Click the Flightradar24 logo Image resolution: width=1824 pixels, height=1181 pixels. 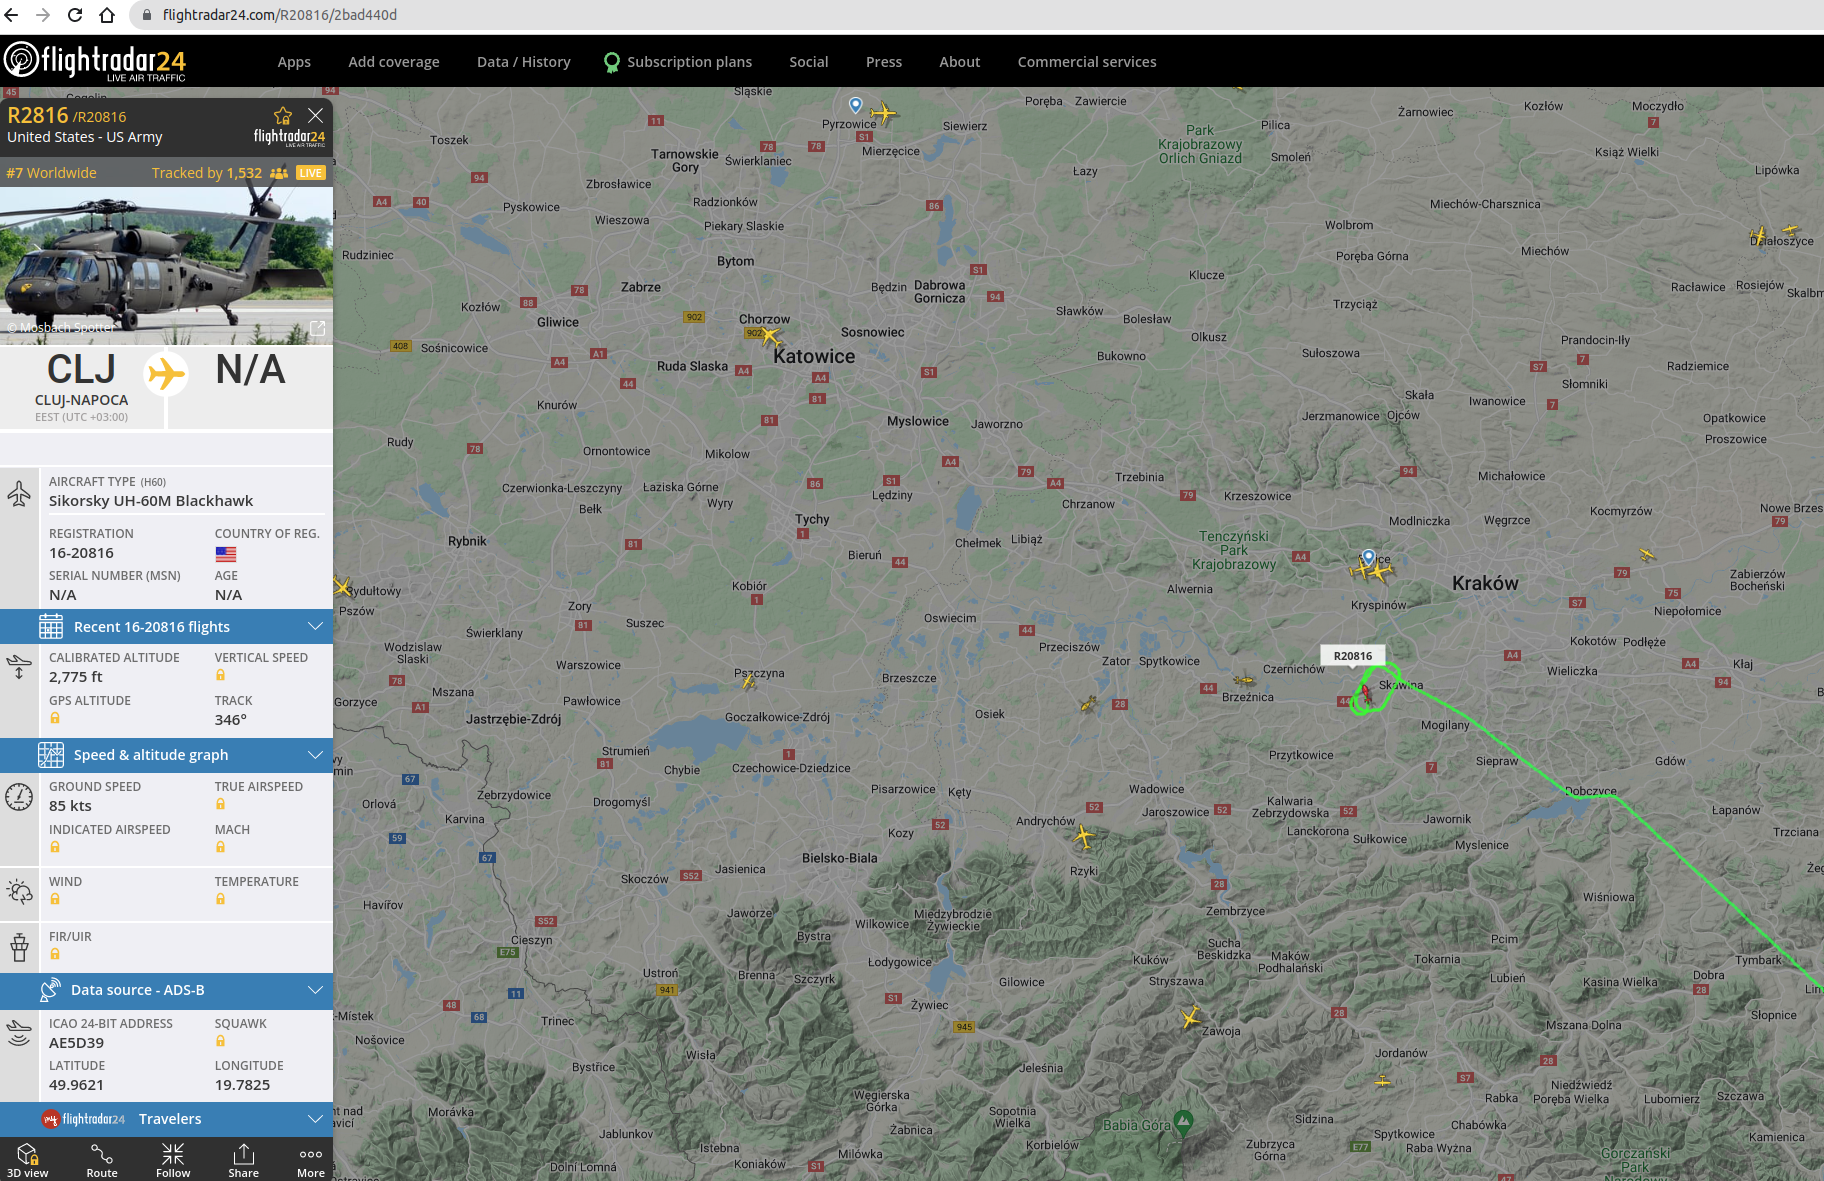[96, 61]
